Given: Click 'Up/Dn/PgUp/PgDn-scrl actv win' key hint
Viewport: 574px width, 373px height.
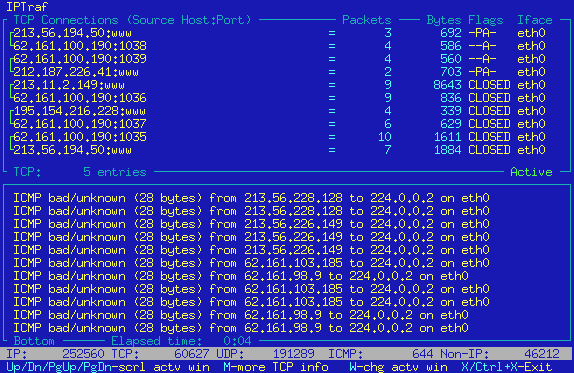Looking at the screenshot, I should 108,367.
